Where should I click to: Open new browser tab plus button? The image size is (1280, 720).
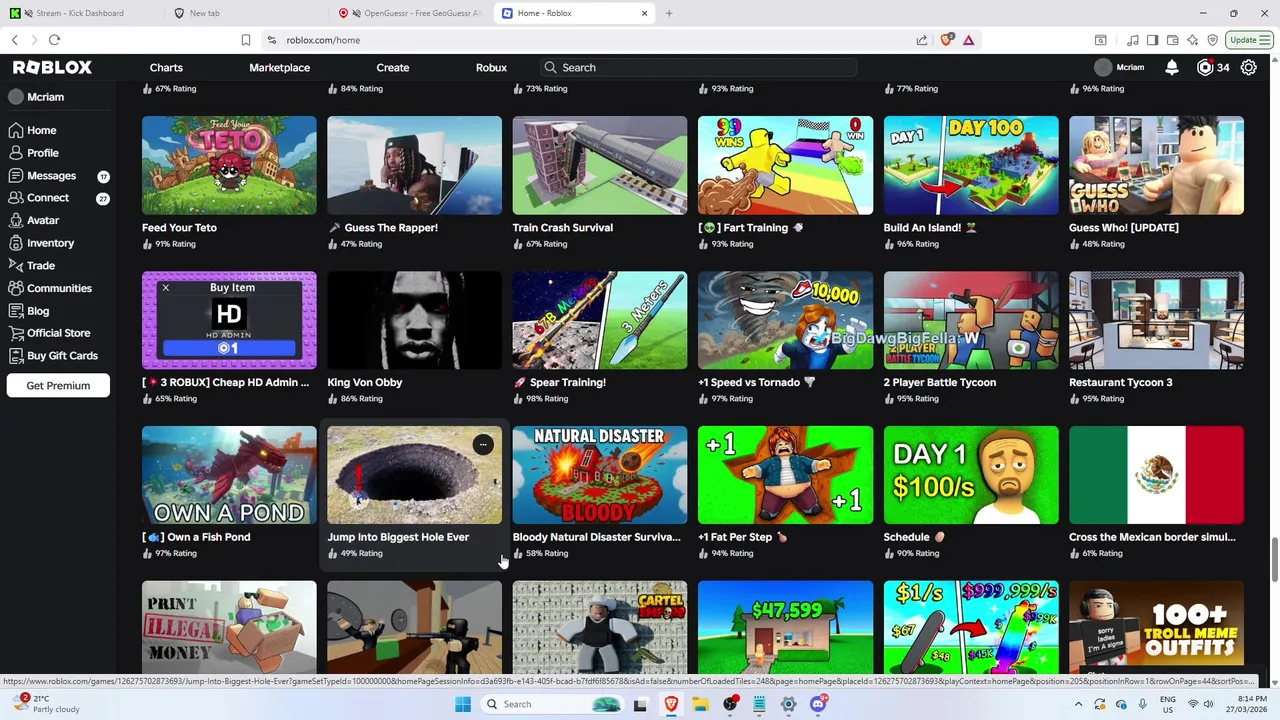click(669, 13)
